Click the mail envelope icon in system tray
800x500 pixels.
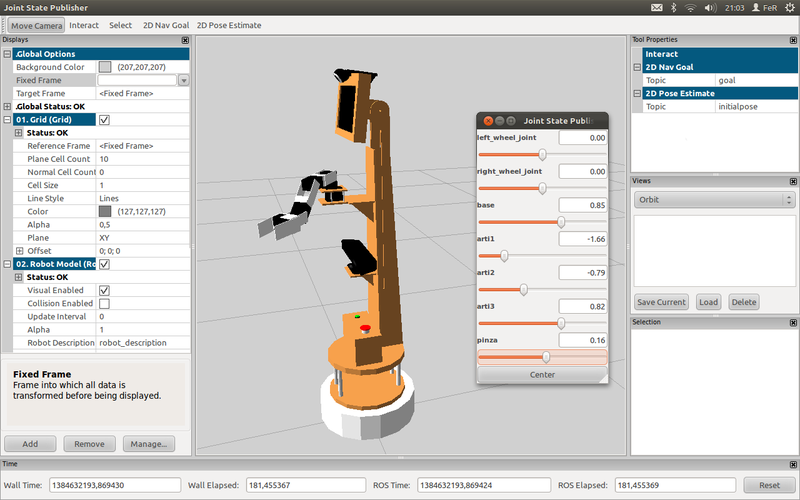657,7
